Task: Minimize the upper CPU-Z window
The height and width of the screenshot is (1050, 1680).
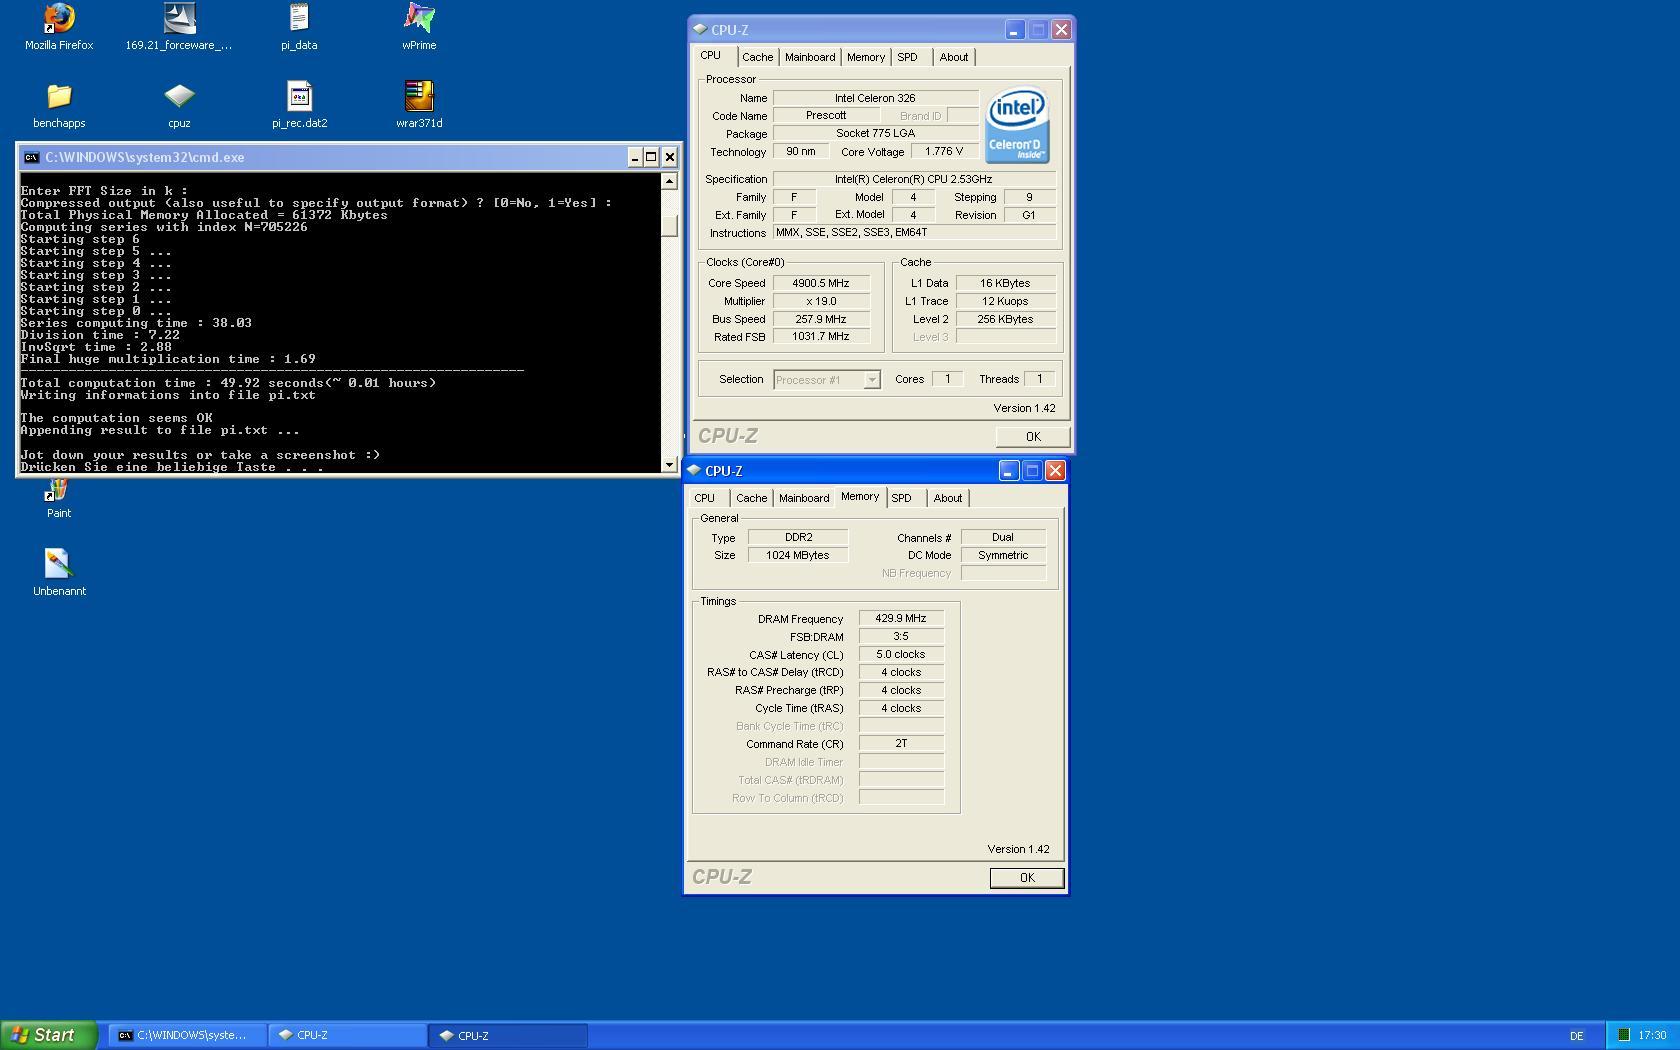Action: [x=1014, y=30]
